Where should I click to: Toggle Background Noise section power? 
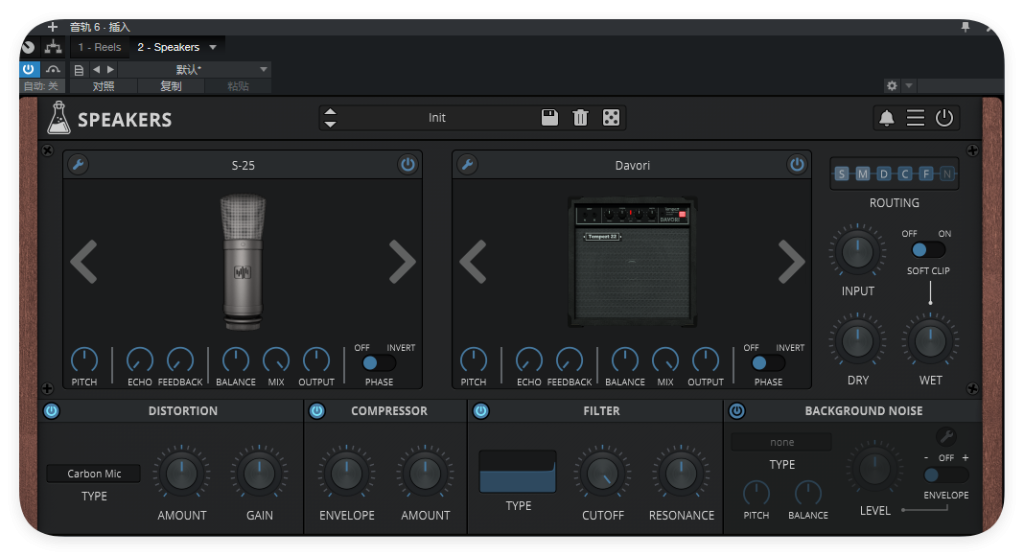tap(737, 411)
